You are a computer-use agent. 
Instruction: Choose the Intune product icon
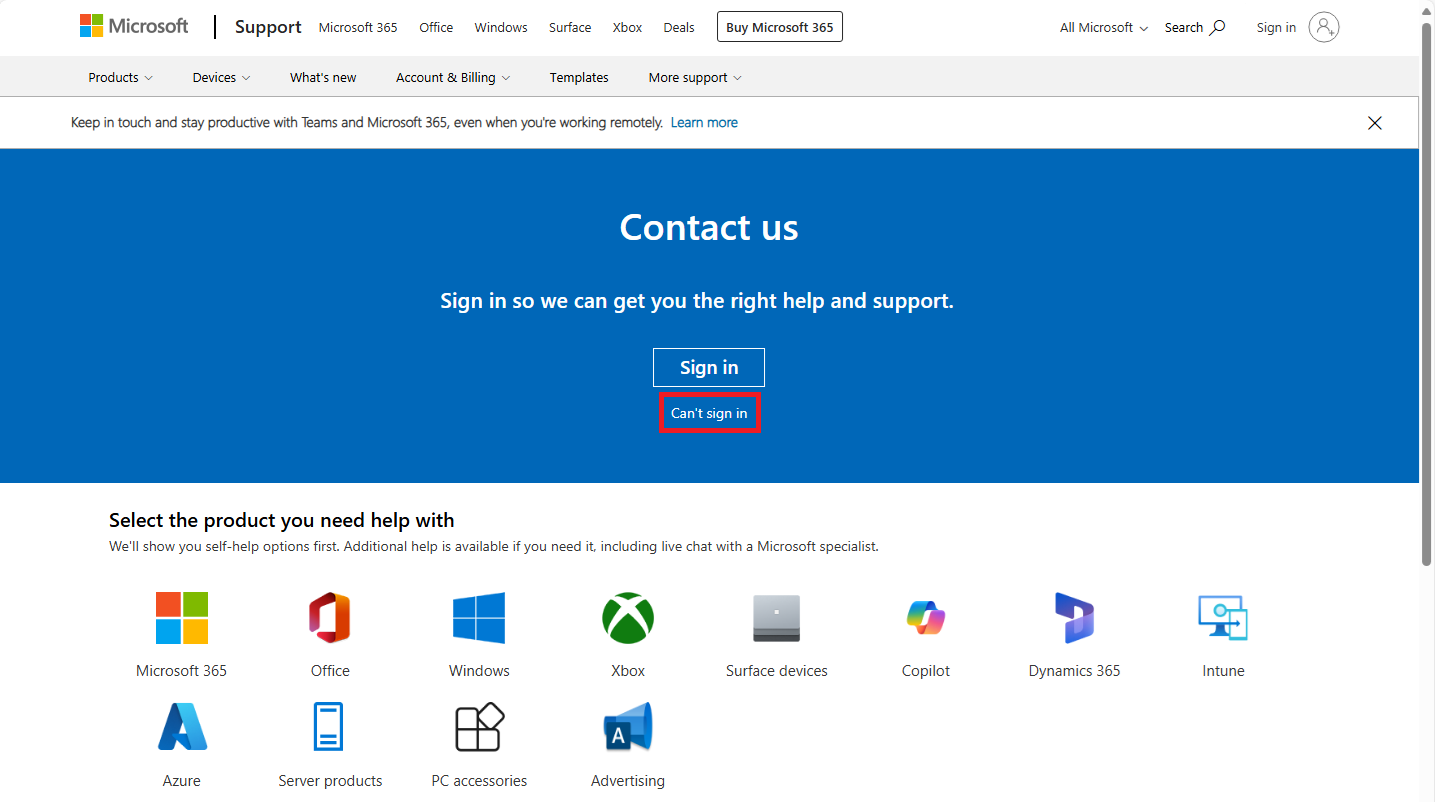(1223, 618)
